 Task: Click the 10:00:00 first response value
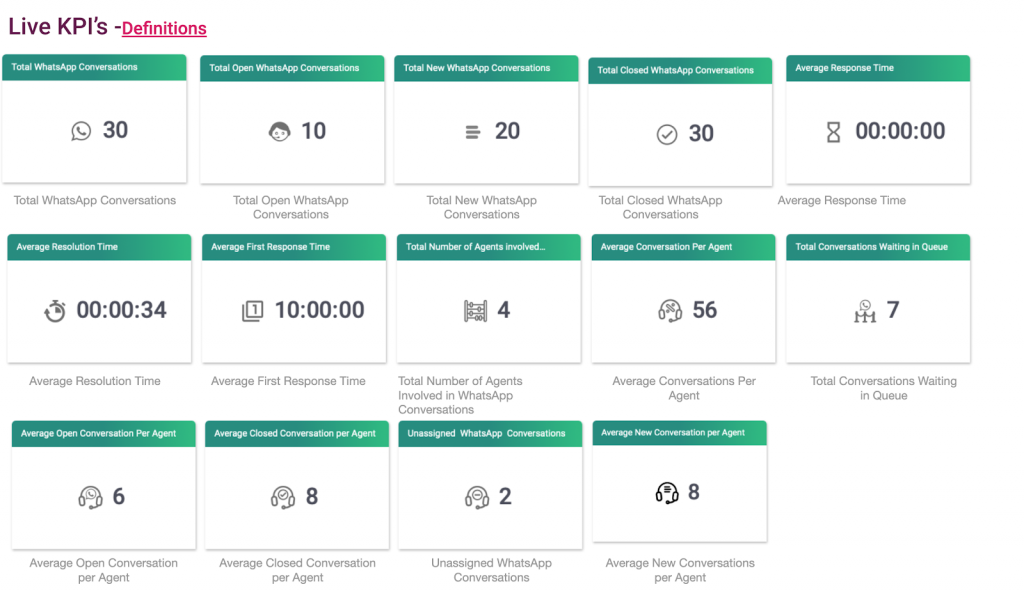pyautogui.click(x=319, y=310)
